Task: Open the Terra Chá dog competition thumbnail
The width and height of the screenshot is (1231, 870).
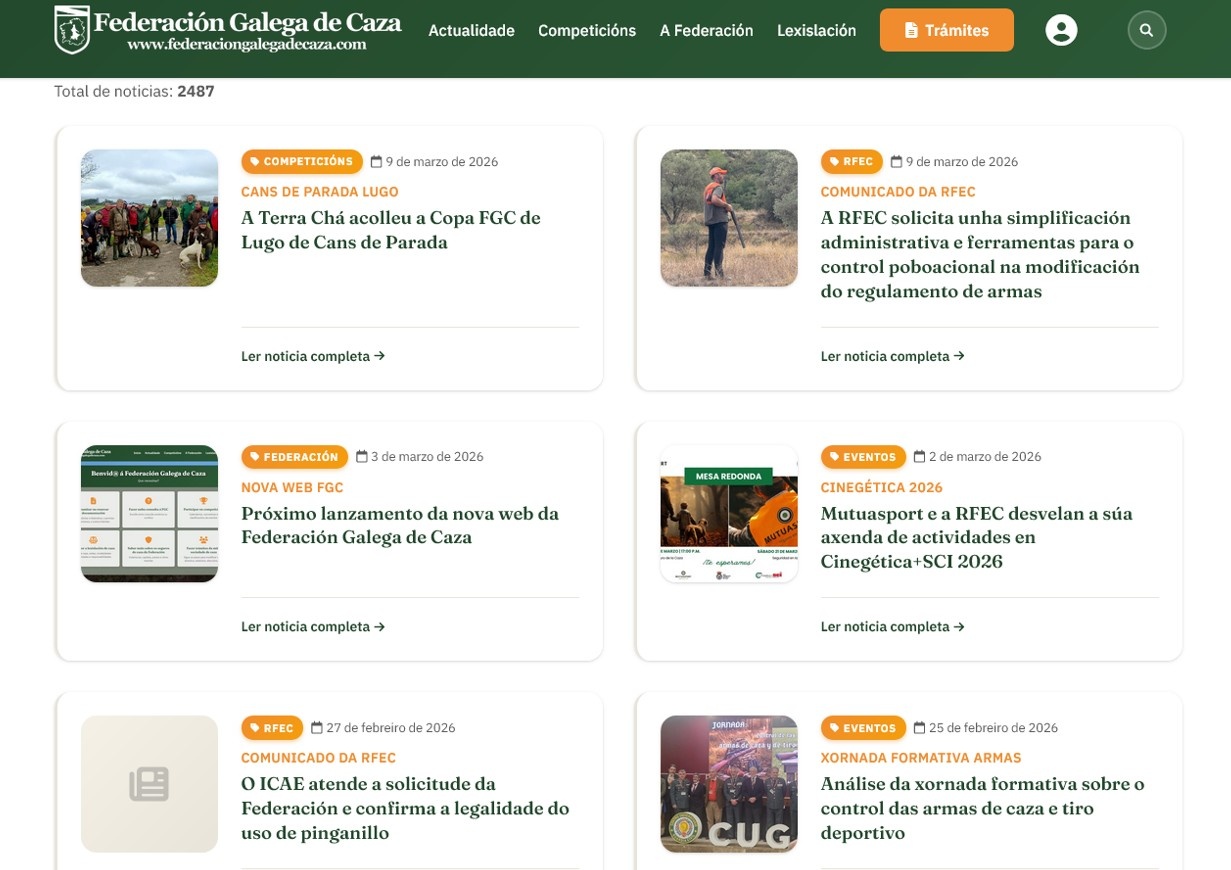Action: 149,218
